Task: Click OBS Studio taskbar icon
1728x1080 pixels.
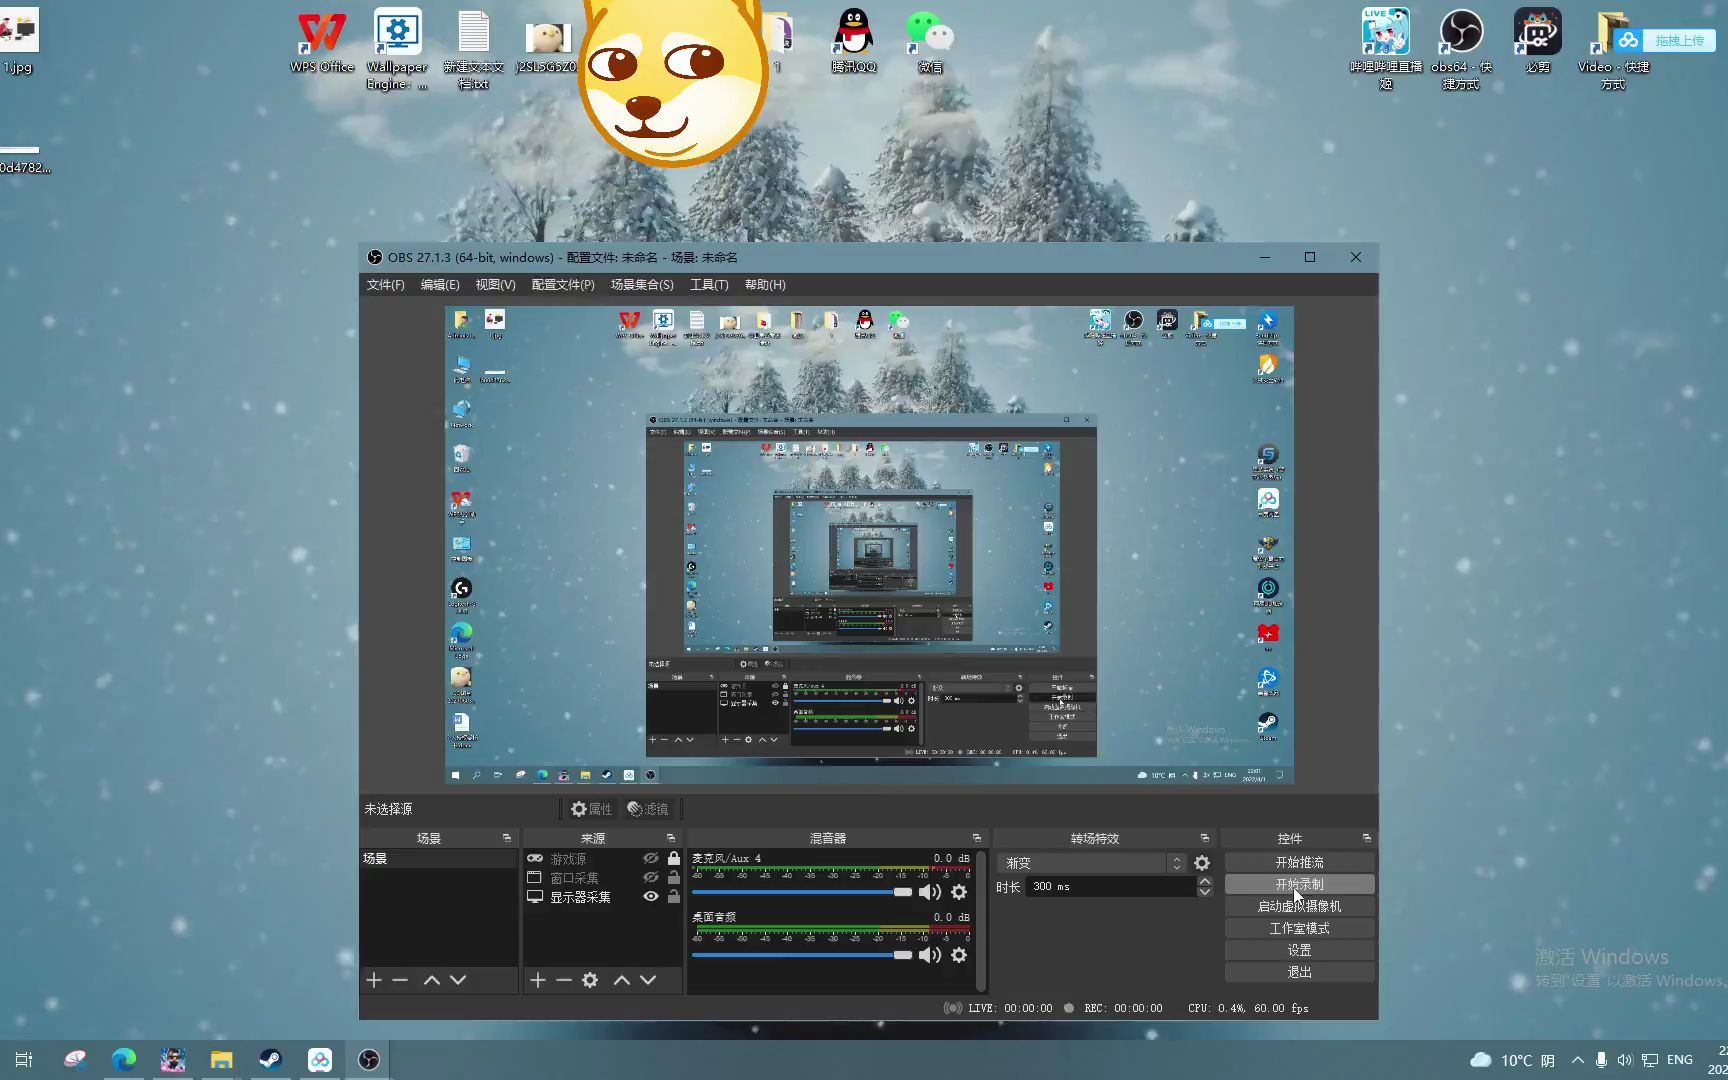Action: coord(369,1060)
